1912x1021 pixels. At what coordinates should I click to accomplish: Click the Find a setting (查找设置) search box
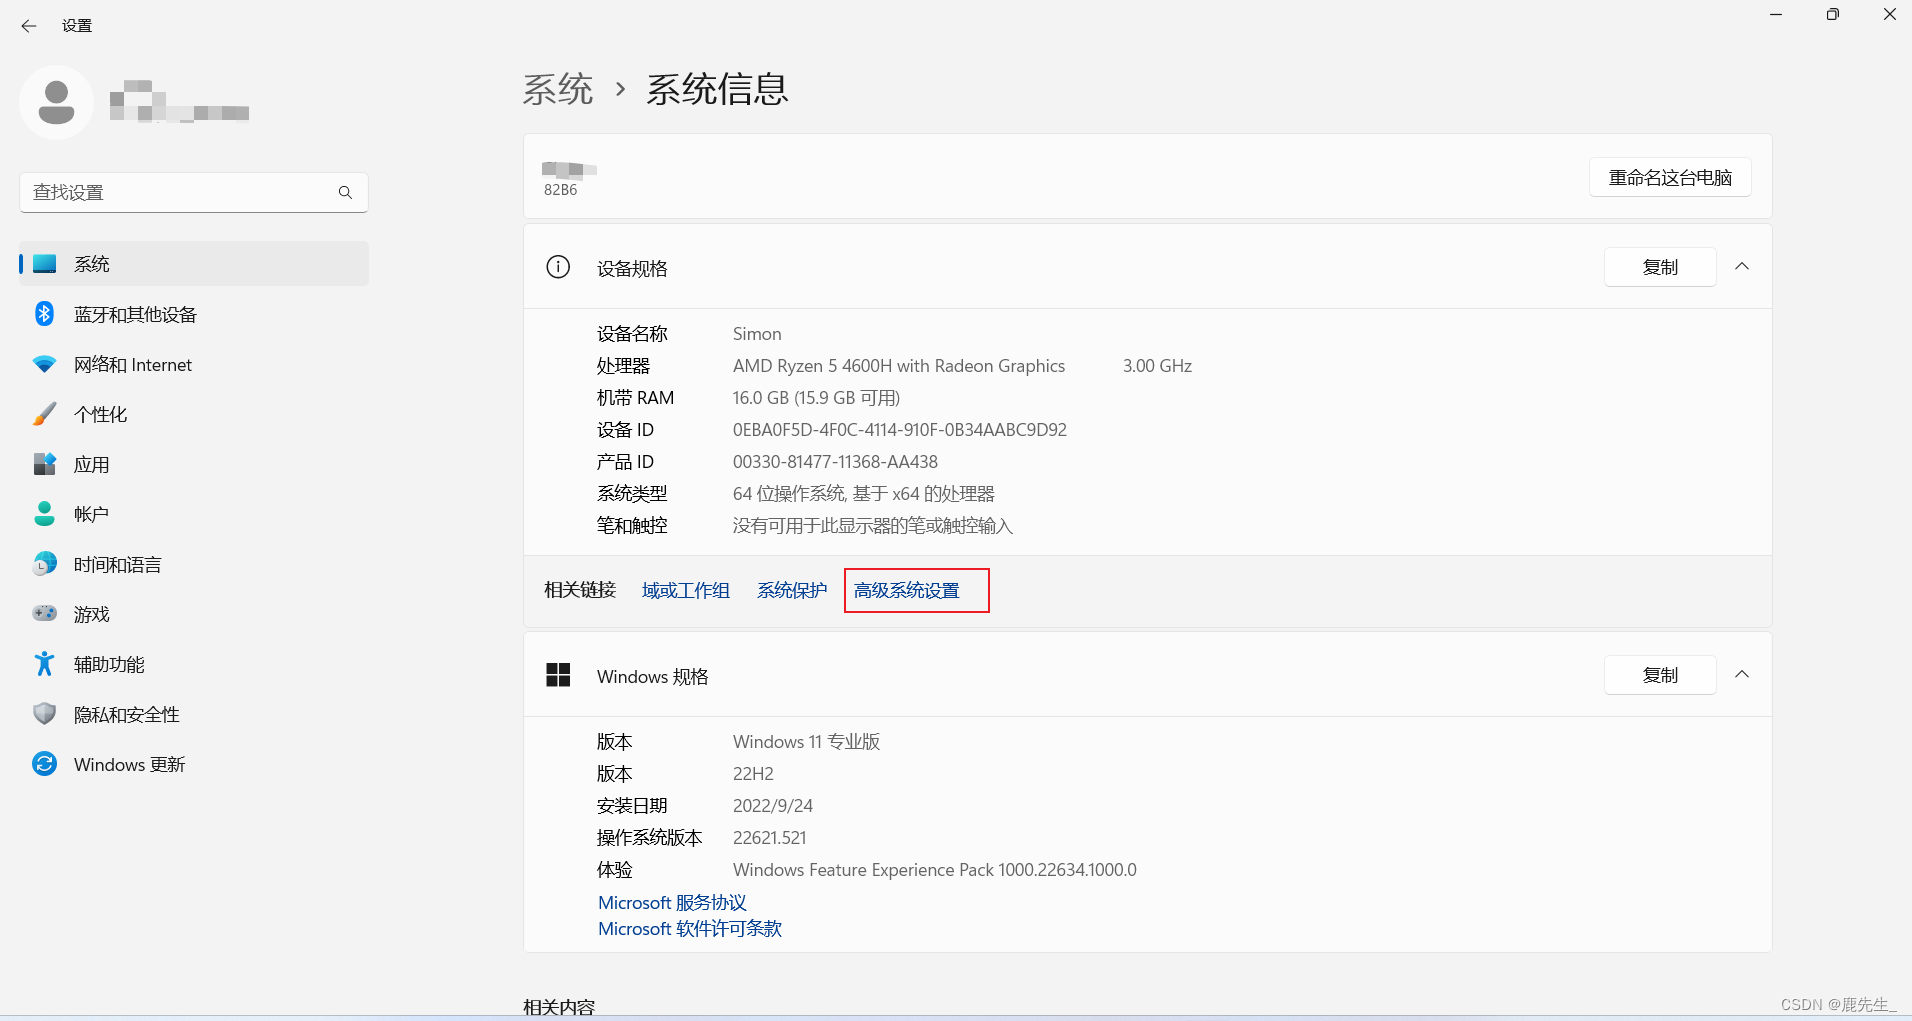180,192
